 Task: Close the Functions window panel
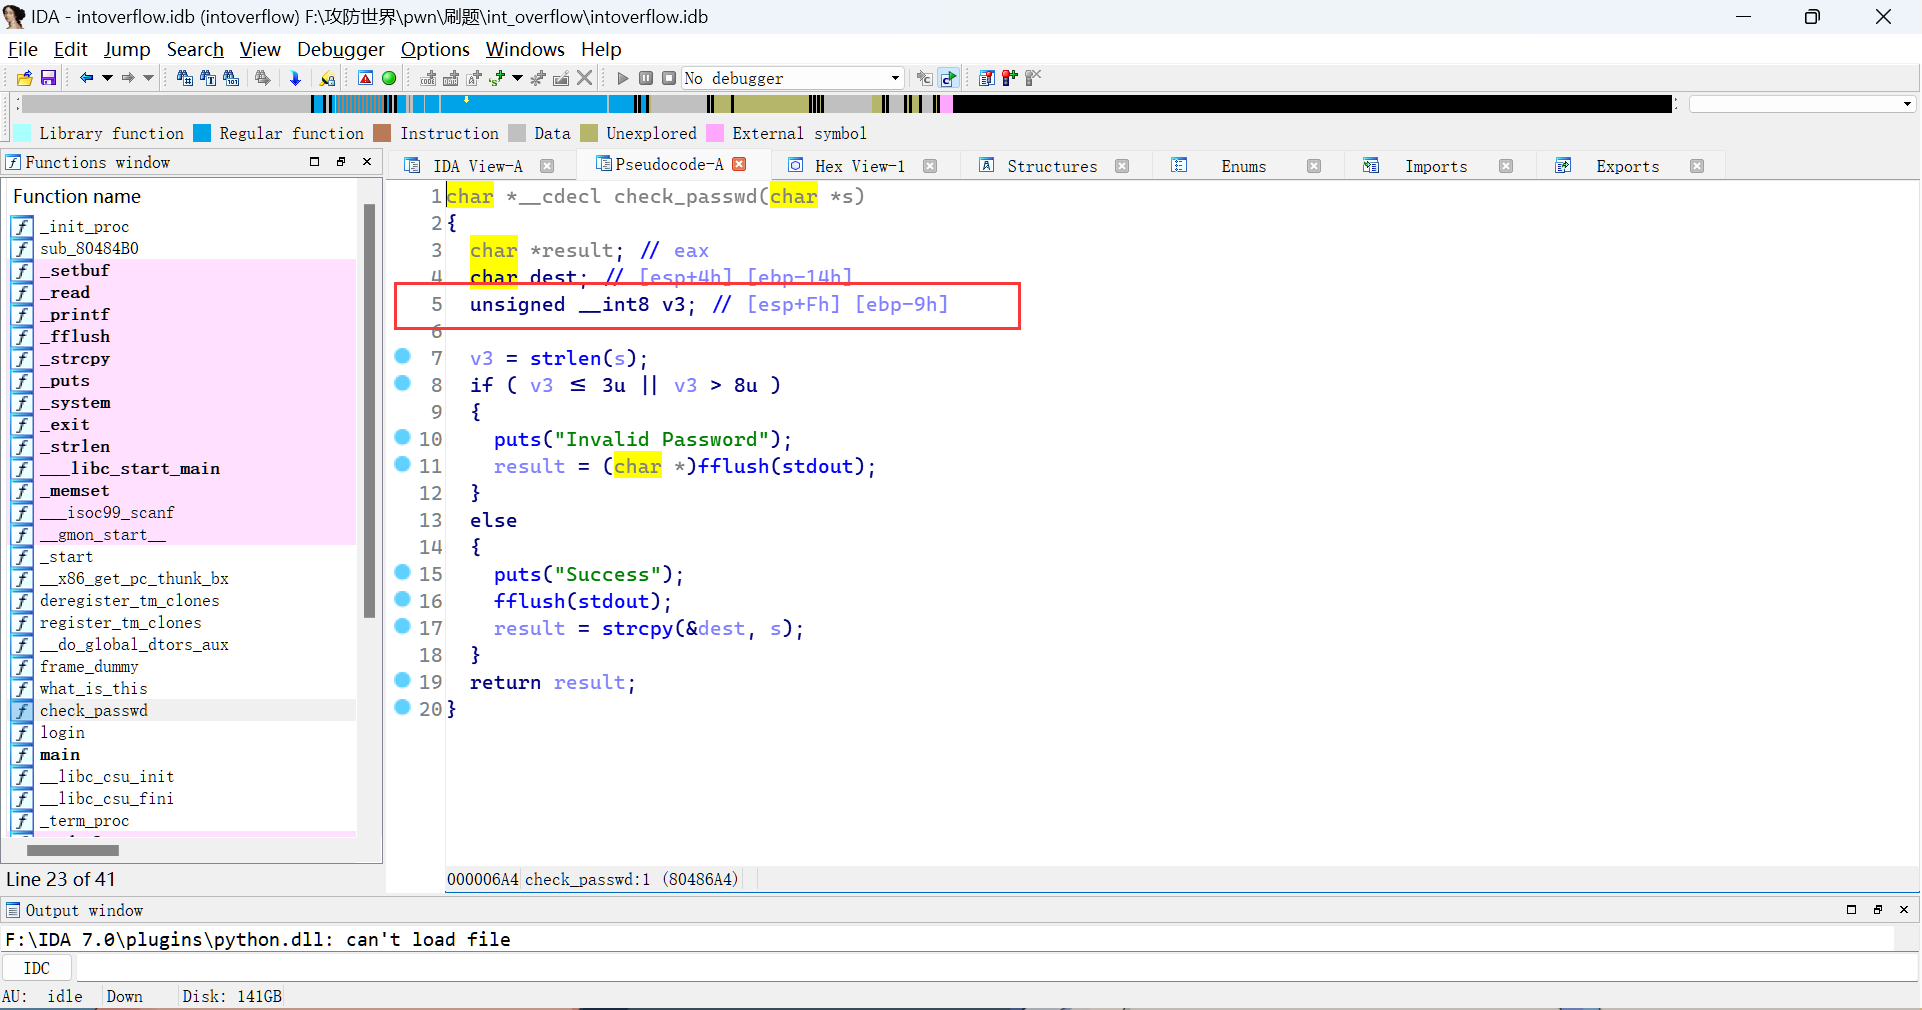(x=367, y=162)
